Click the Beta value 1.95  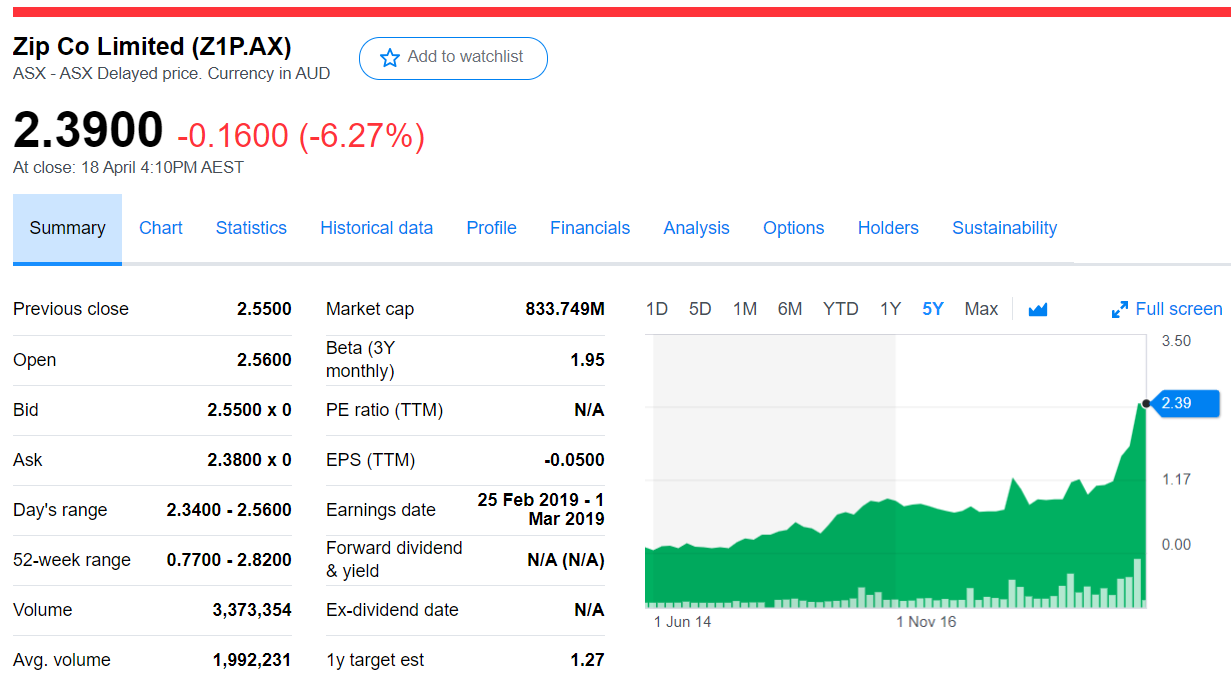pyautogui.click(x=587, y=360)
